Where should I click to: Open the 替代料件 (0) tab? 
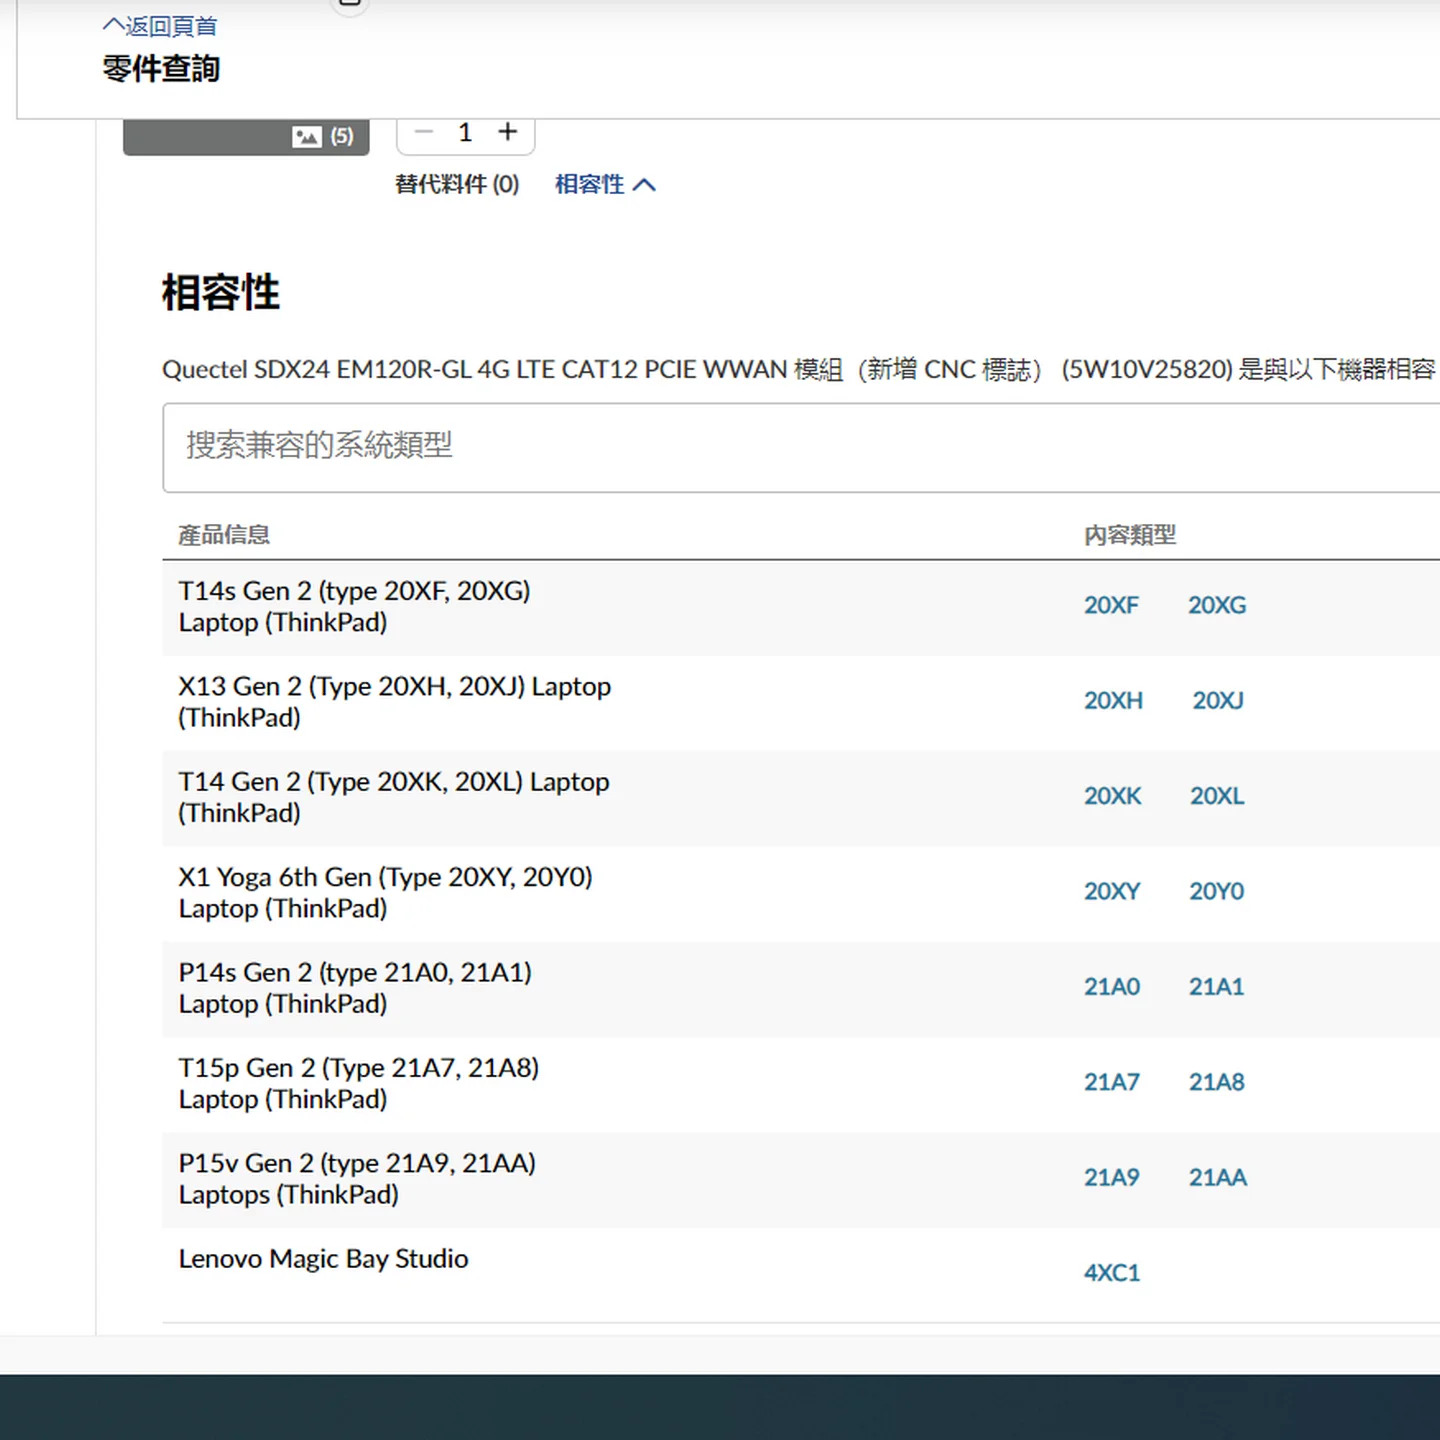click(457, 184)
